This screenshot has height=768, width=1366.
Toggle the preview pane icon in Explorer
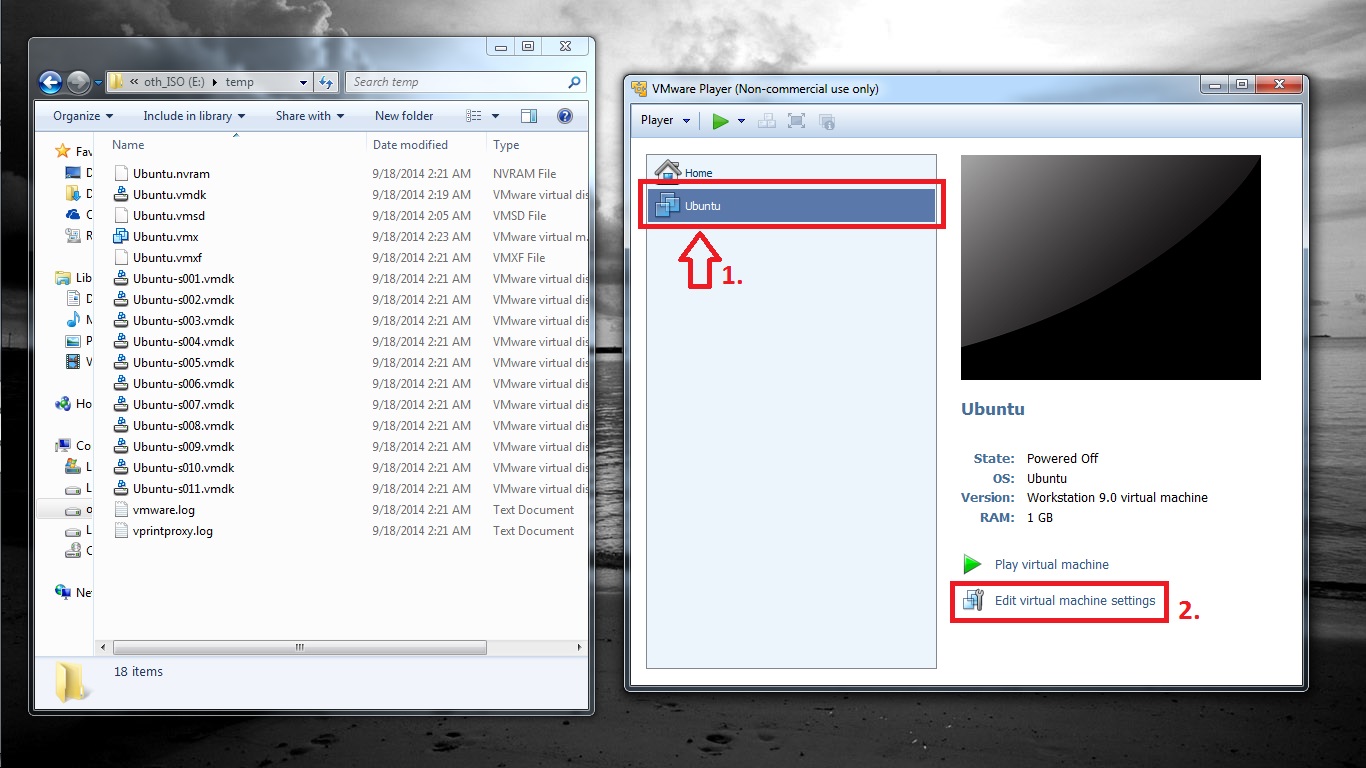coord(529,116)
